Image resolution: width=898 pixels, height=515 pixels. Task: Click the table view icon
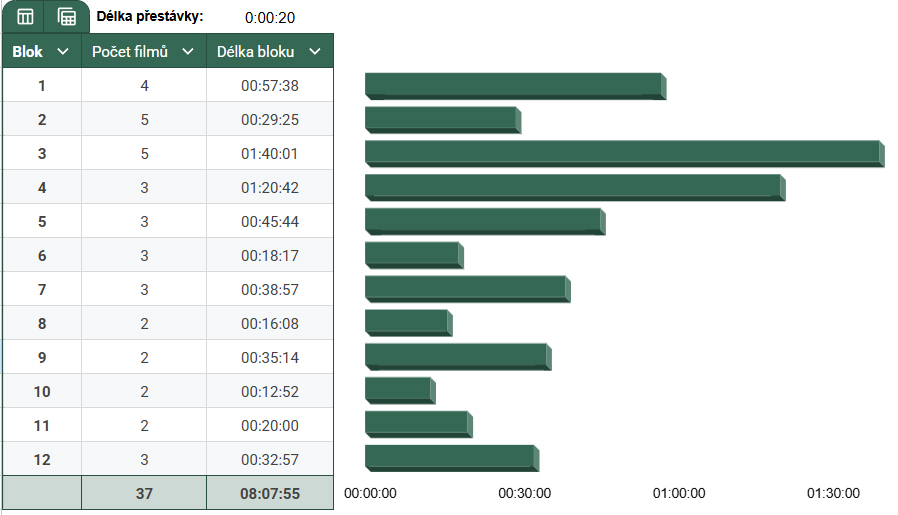(x=25, y=17)
